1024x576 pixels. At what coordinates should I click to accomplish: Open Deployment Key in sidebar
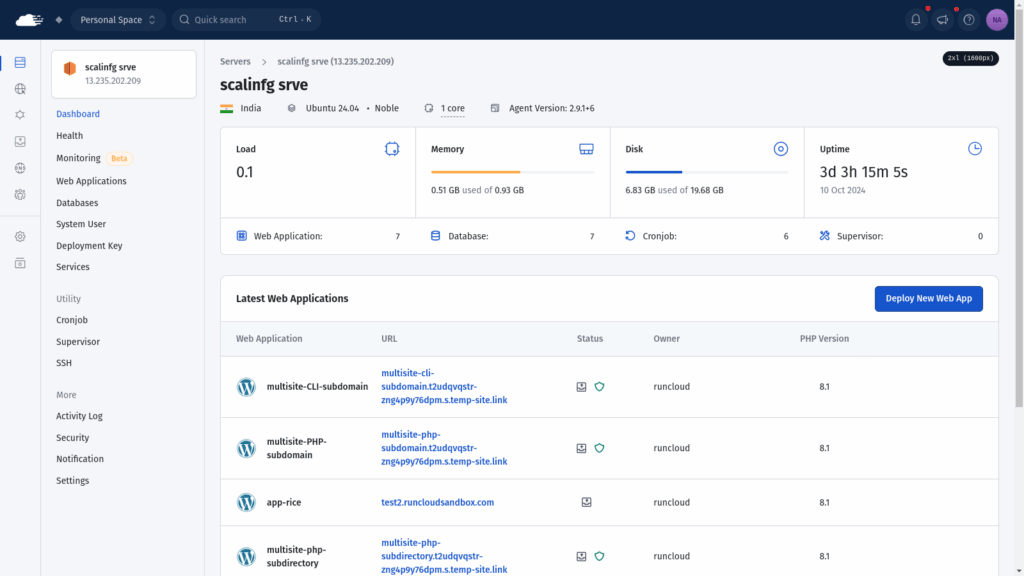pyautogui.click(x=89, y=246)
